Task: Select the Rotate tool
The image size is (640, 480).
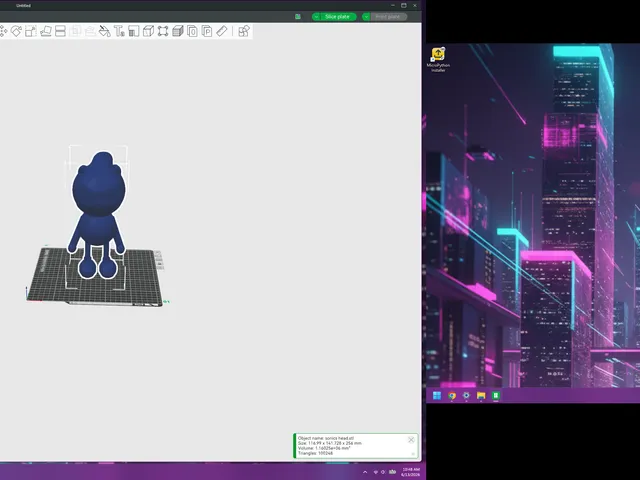Action: point(16,31)
